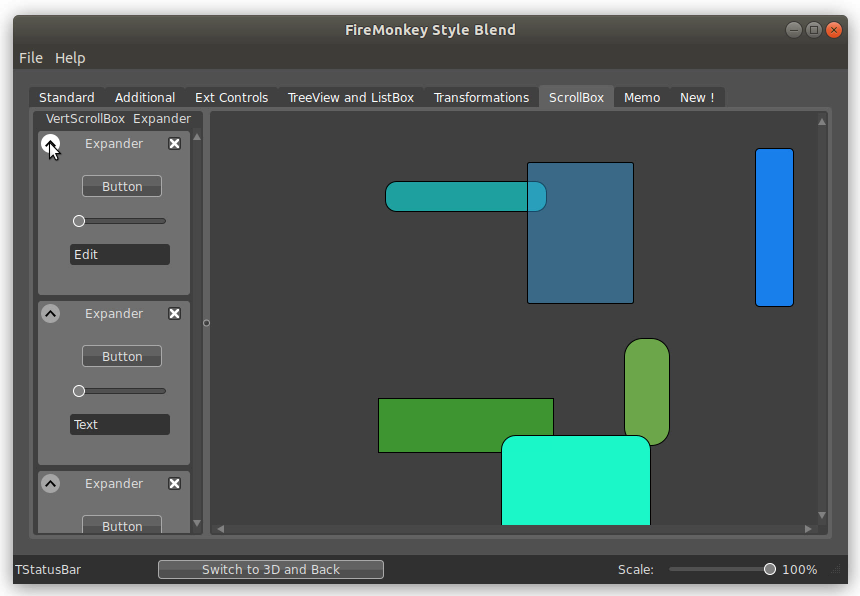Click Button in the first Expander
Viewport: 860px width, 596px height.
click(x=122, y=186)
